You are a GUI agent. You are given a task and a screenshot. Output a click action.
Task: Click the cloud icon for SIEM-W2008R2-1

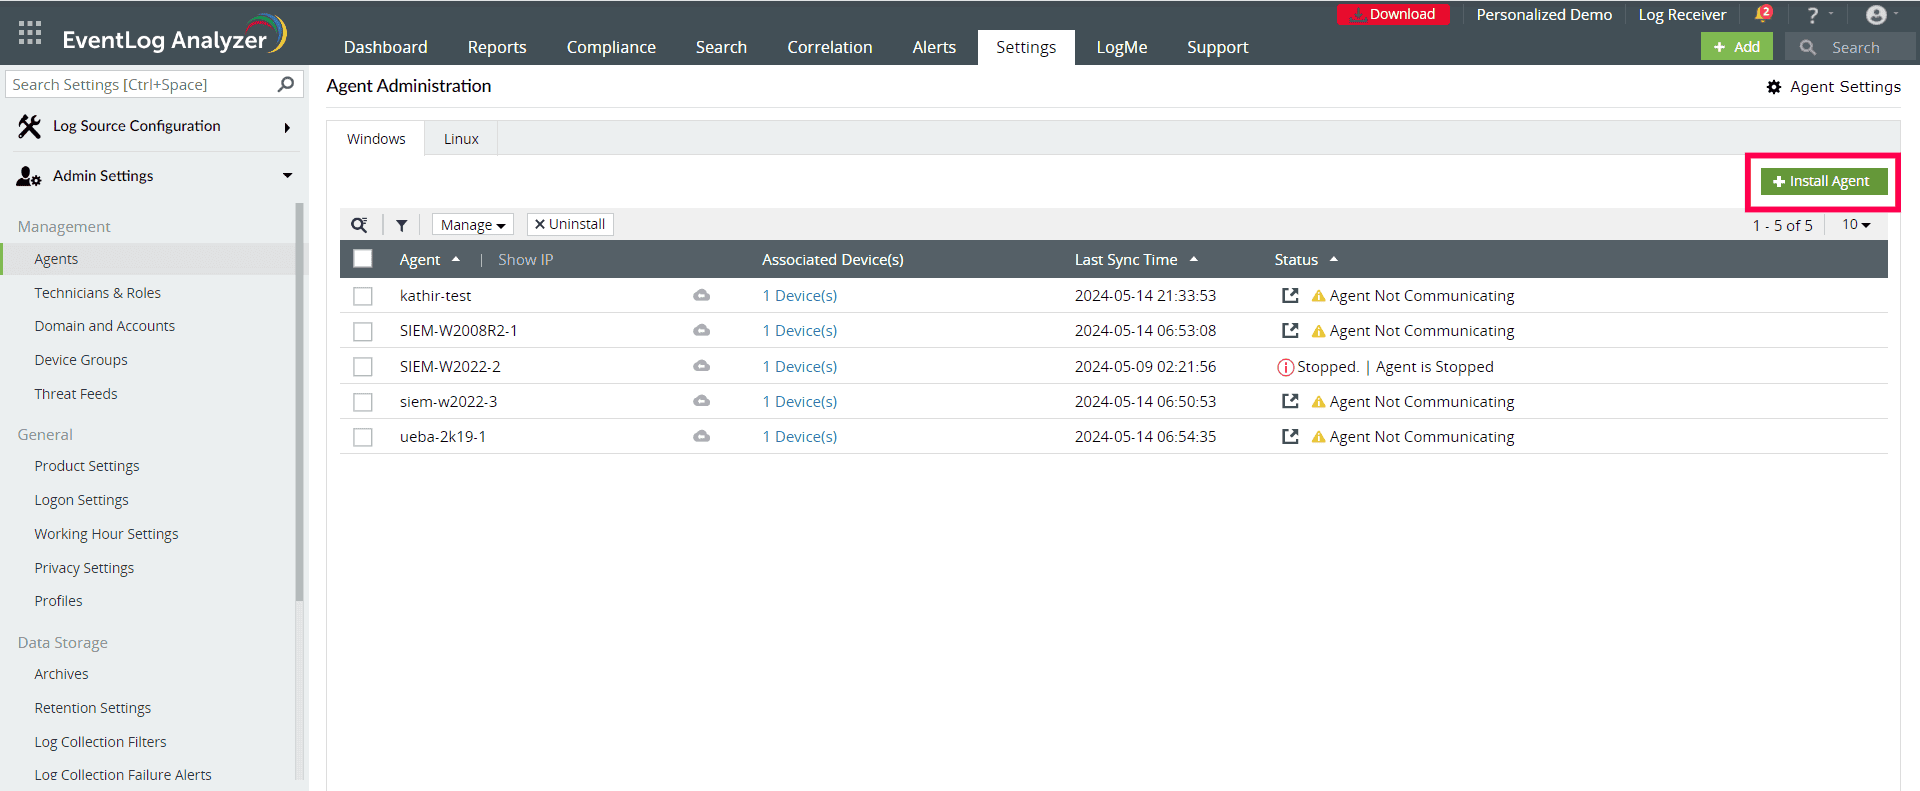702,330
